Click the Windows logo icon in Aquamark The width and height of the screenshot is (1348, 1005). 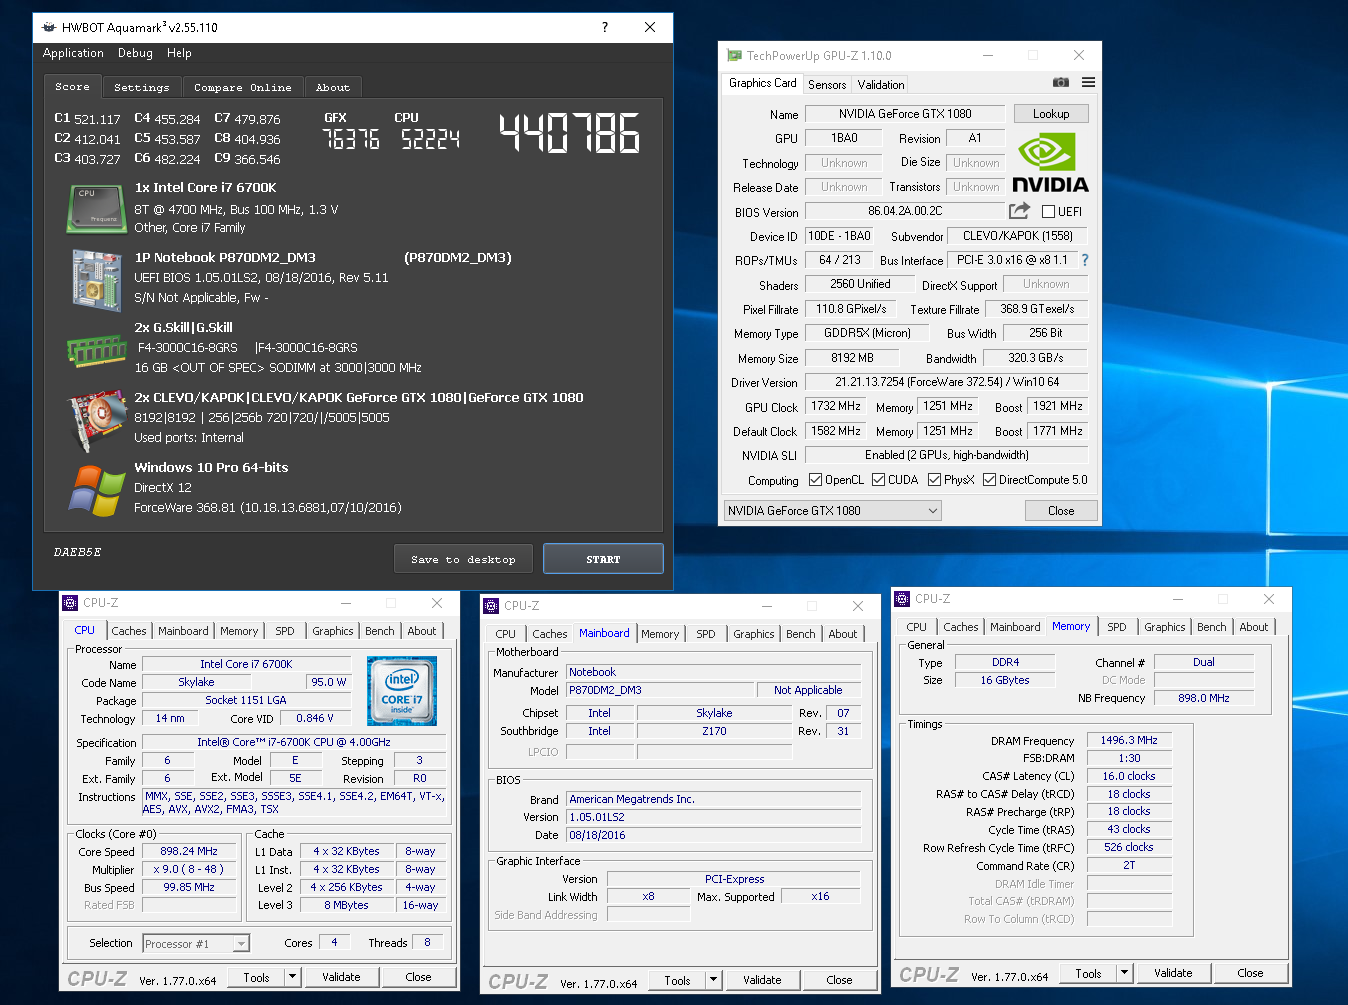click(97, 491)
